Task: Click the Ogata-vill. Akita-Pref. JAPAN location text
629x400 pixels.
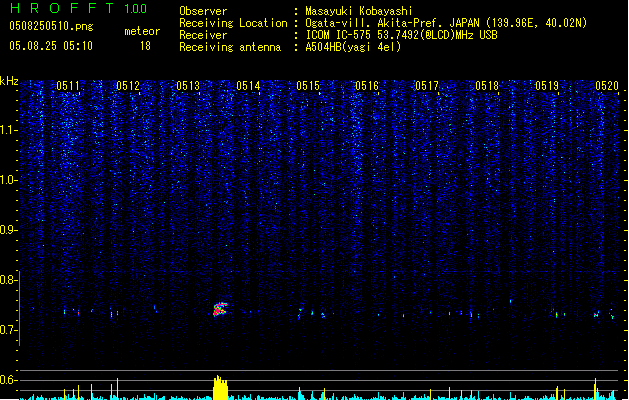Action: (446, 23)
